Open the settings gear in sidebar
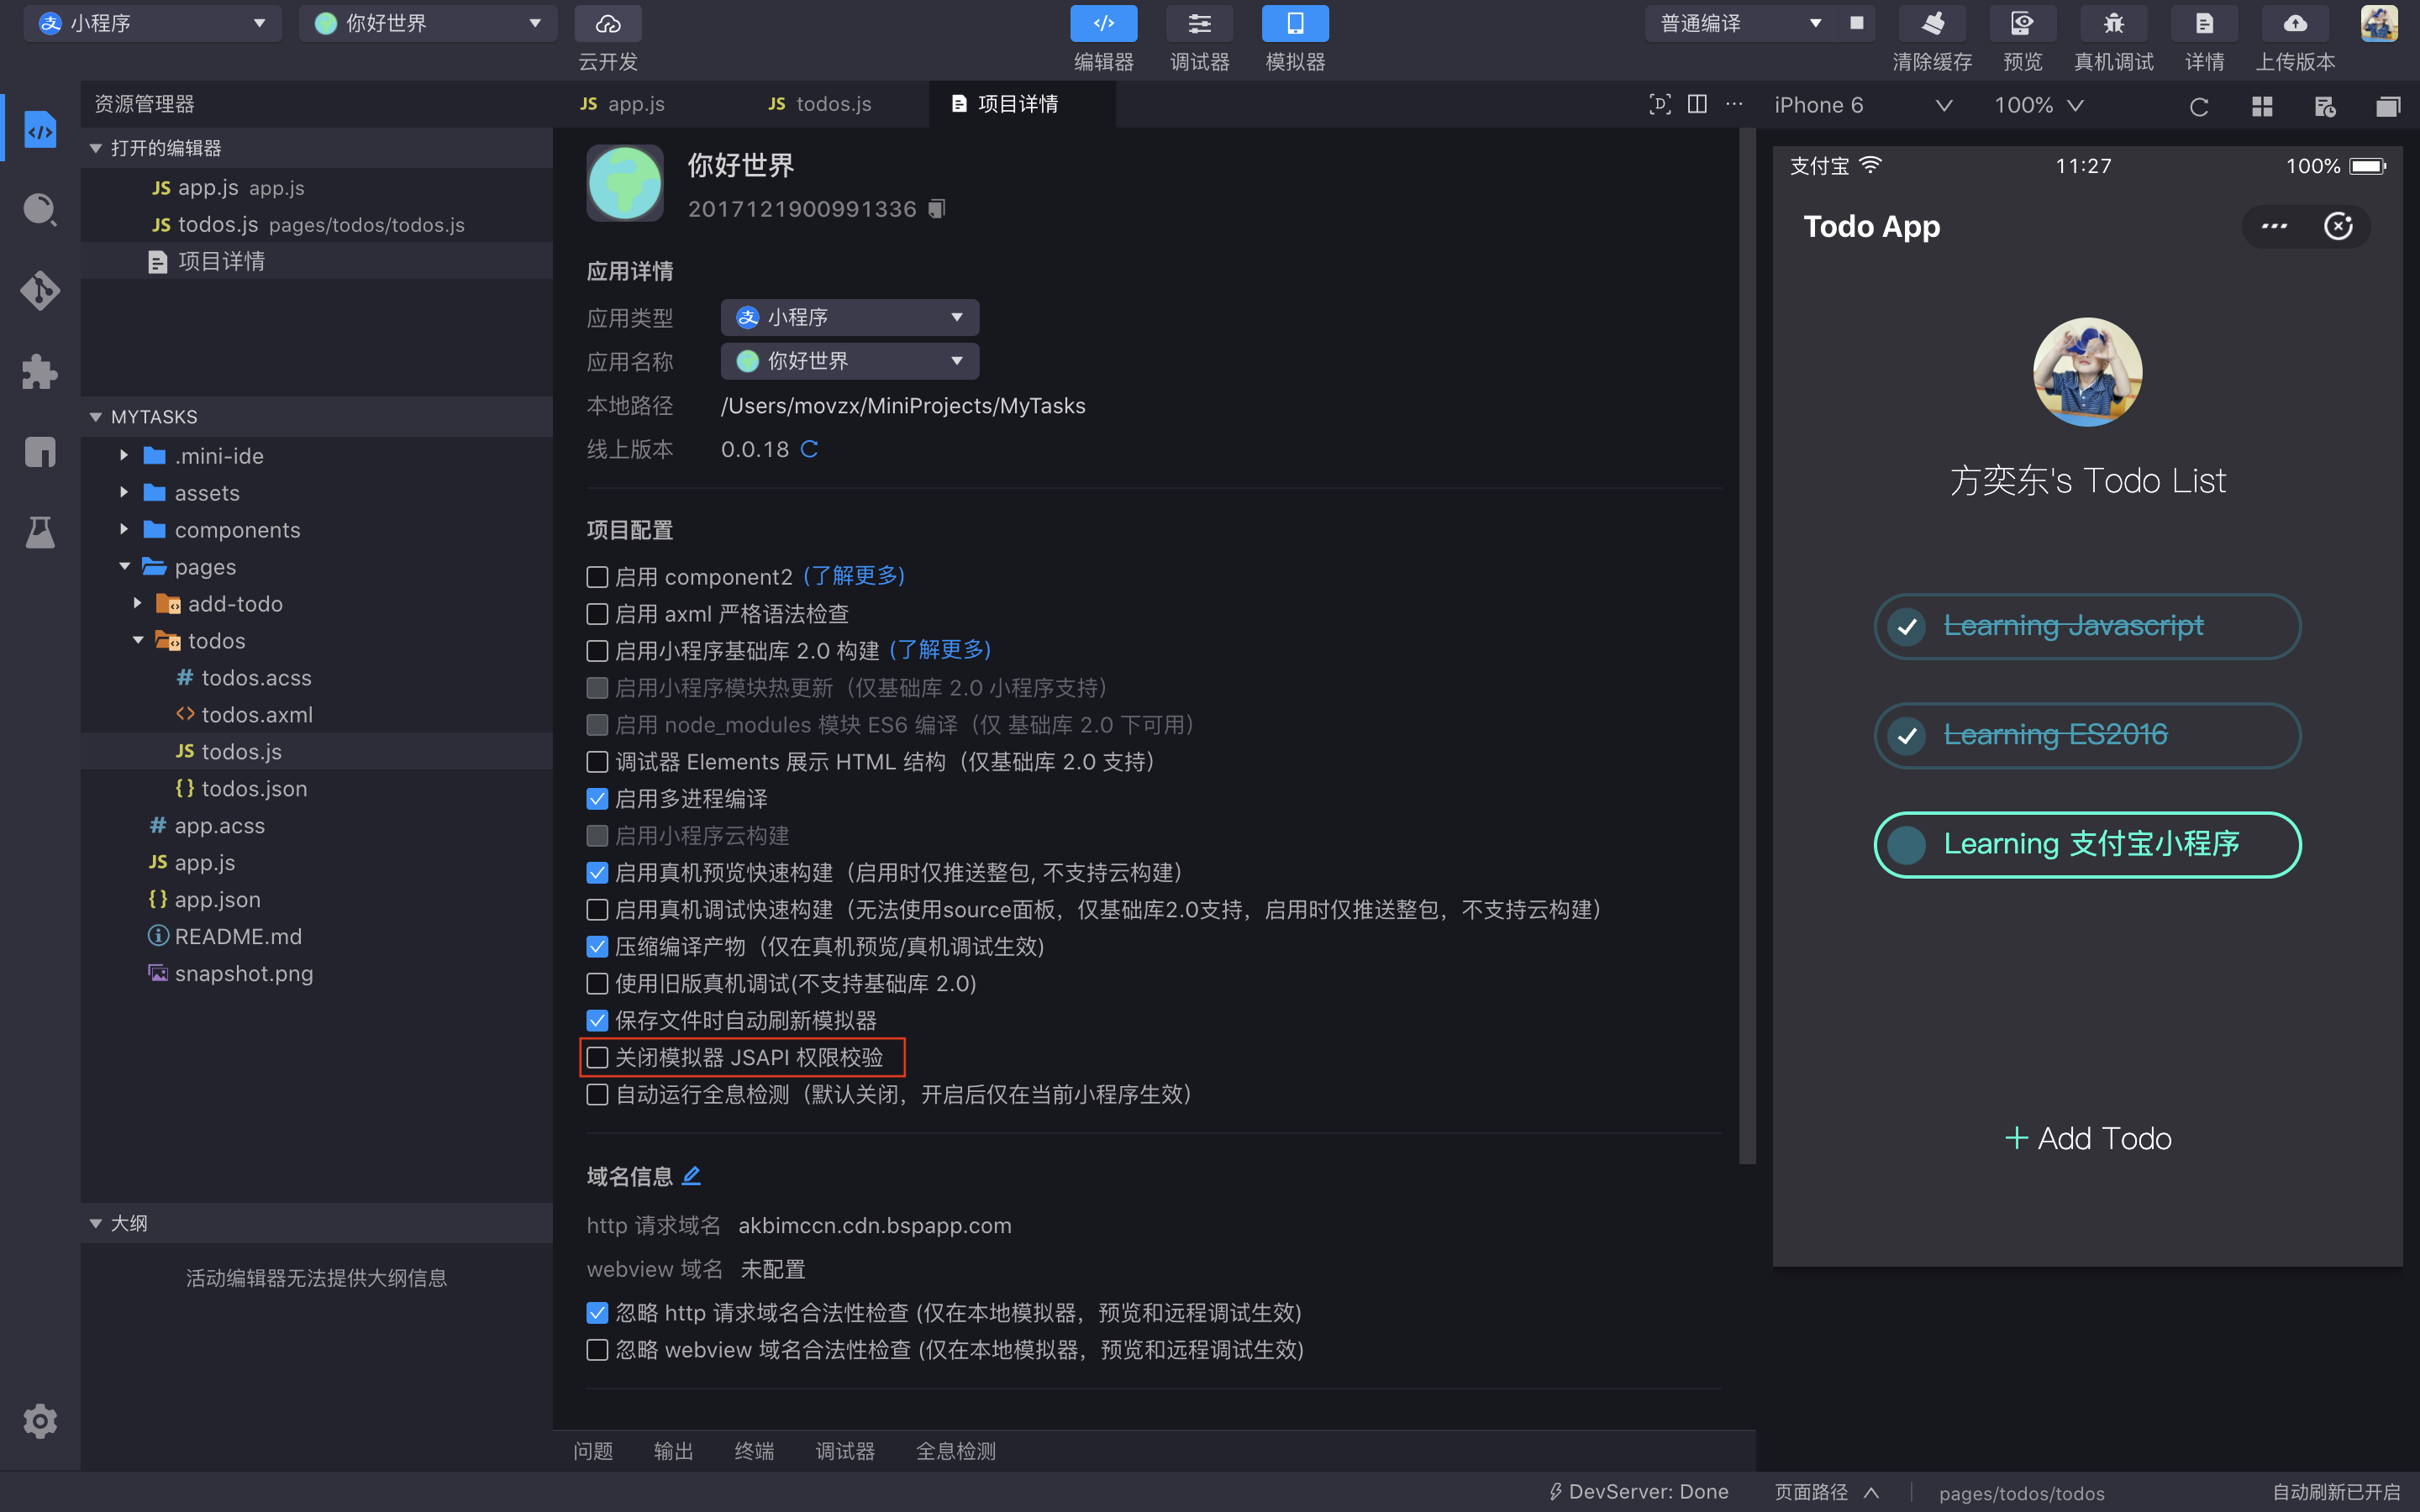Image resolution: width=2420 pixels, height=1512 pixels. [40, 1421]
